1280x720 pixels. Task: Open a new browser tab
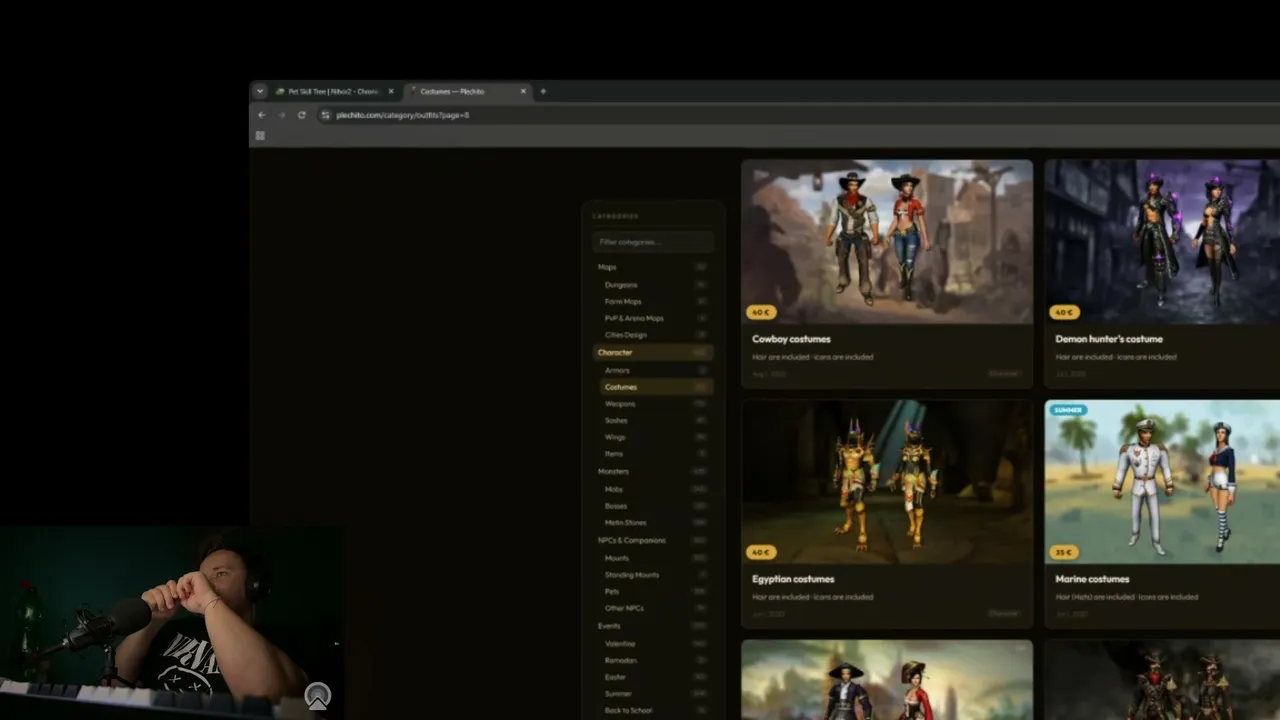543,91
